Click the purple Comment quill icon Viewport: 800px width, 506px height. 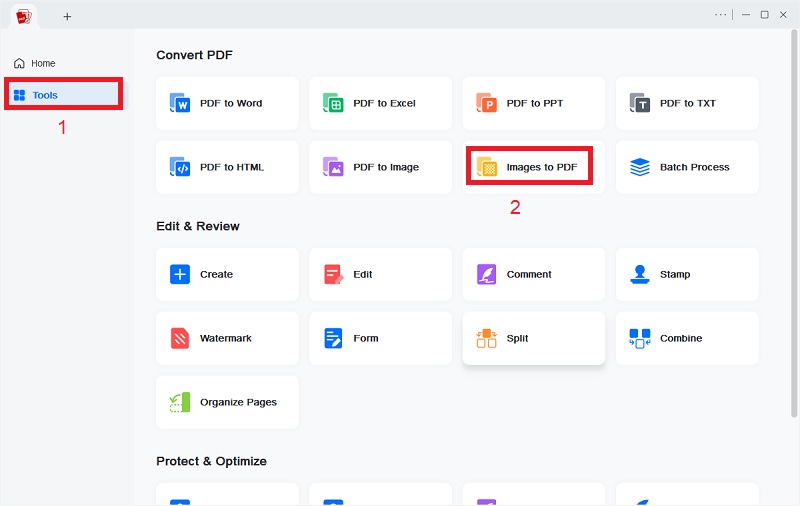point(486,274)
